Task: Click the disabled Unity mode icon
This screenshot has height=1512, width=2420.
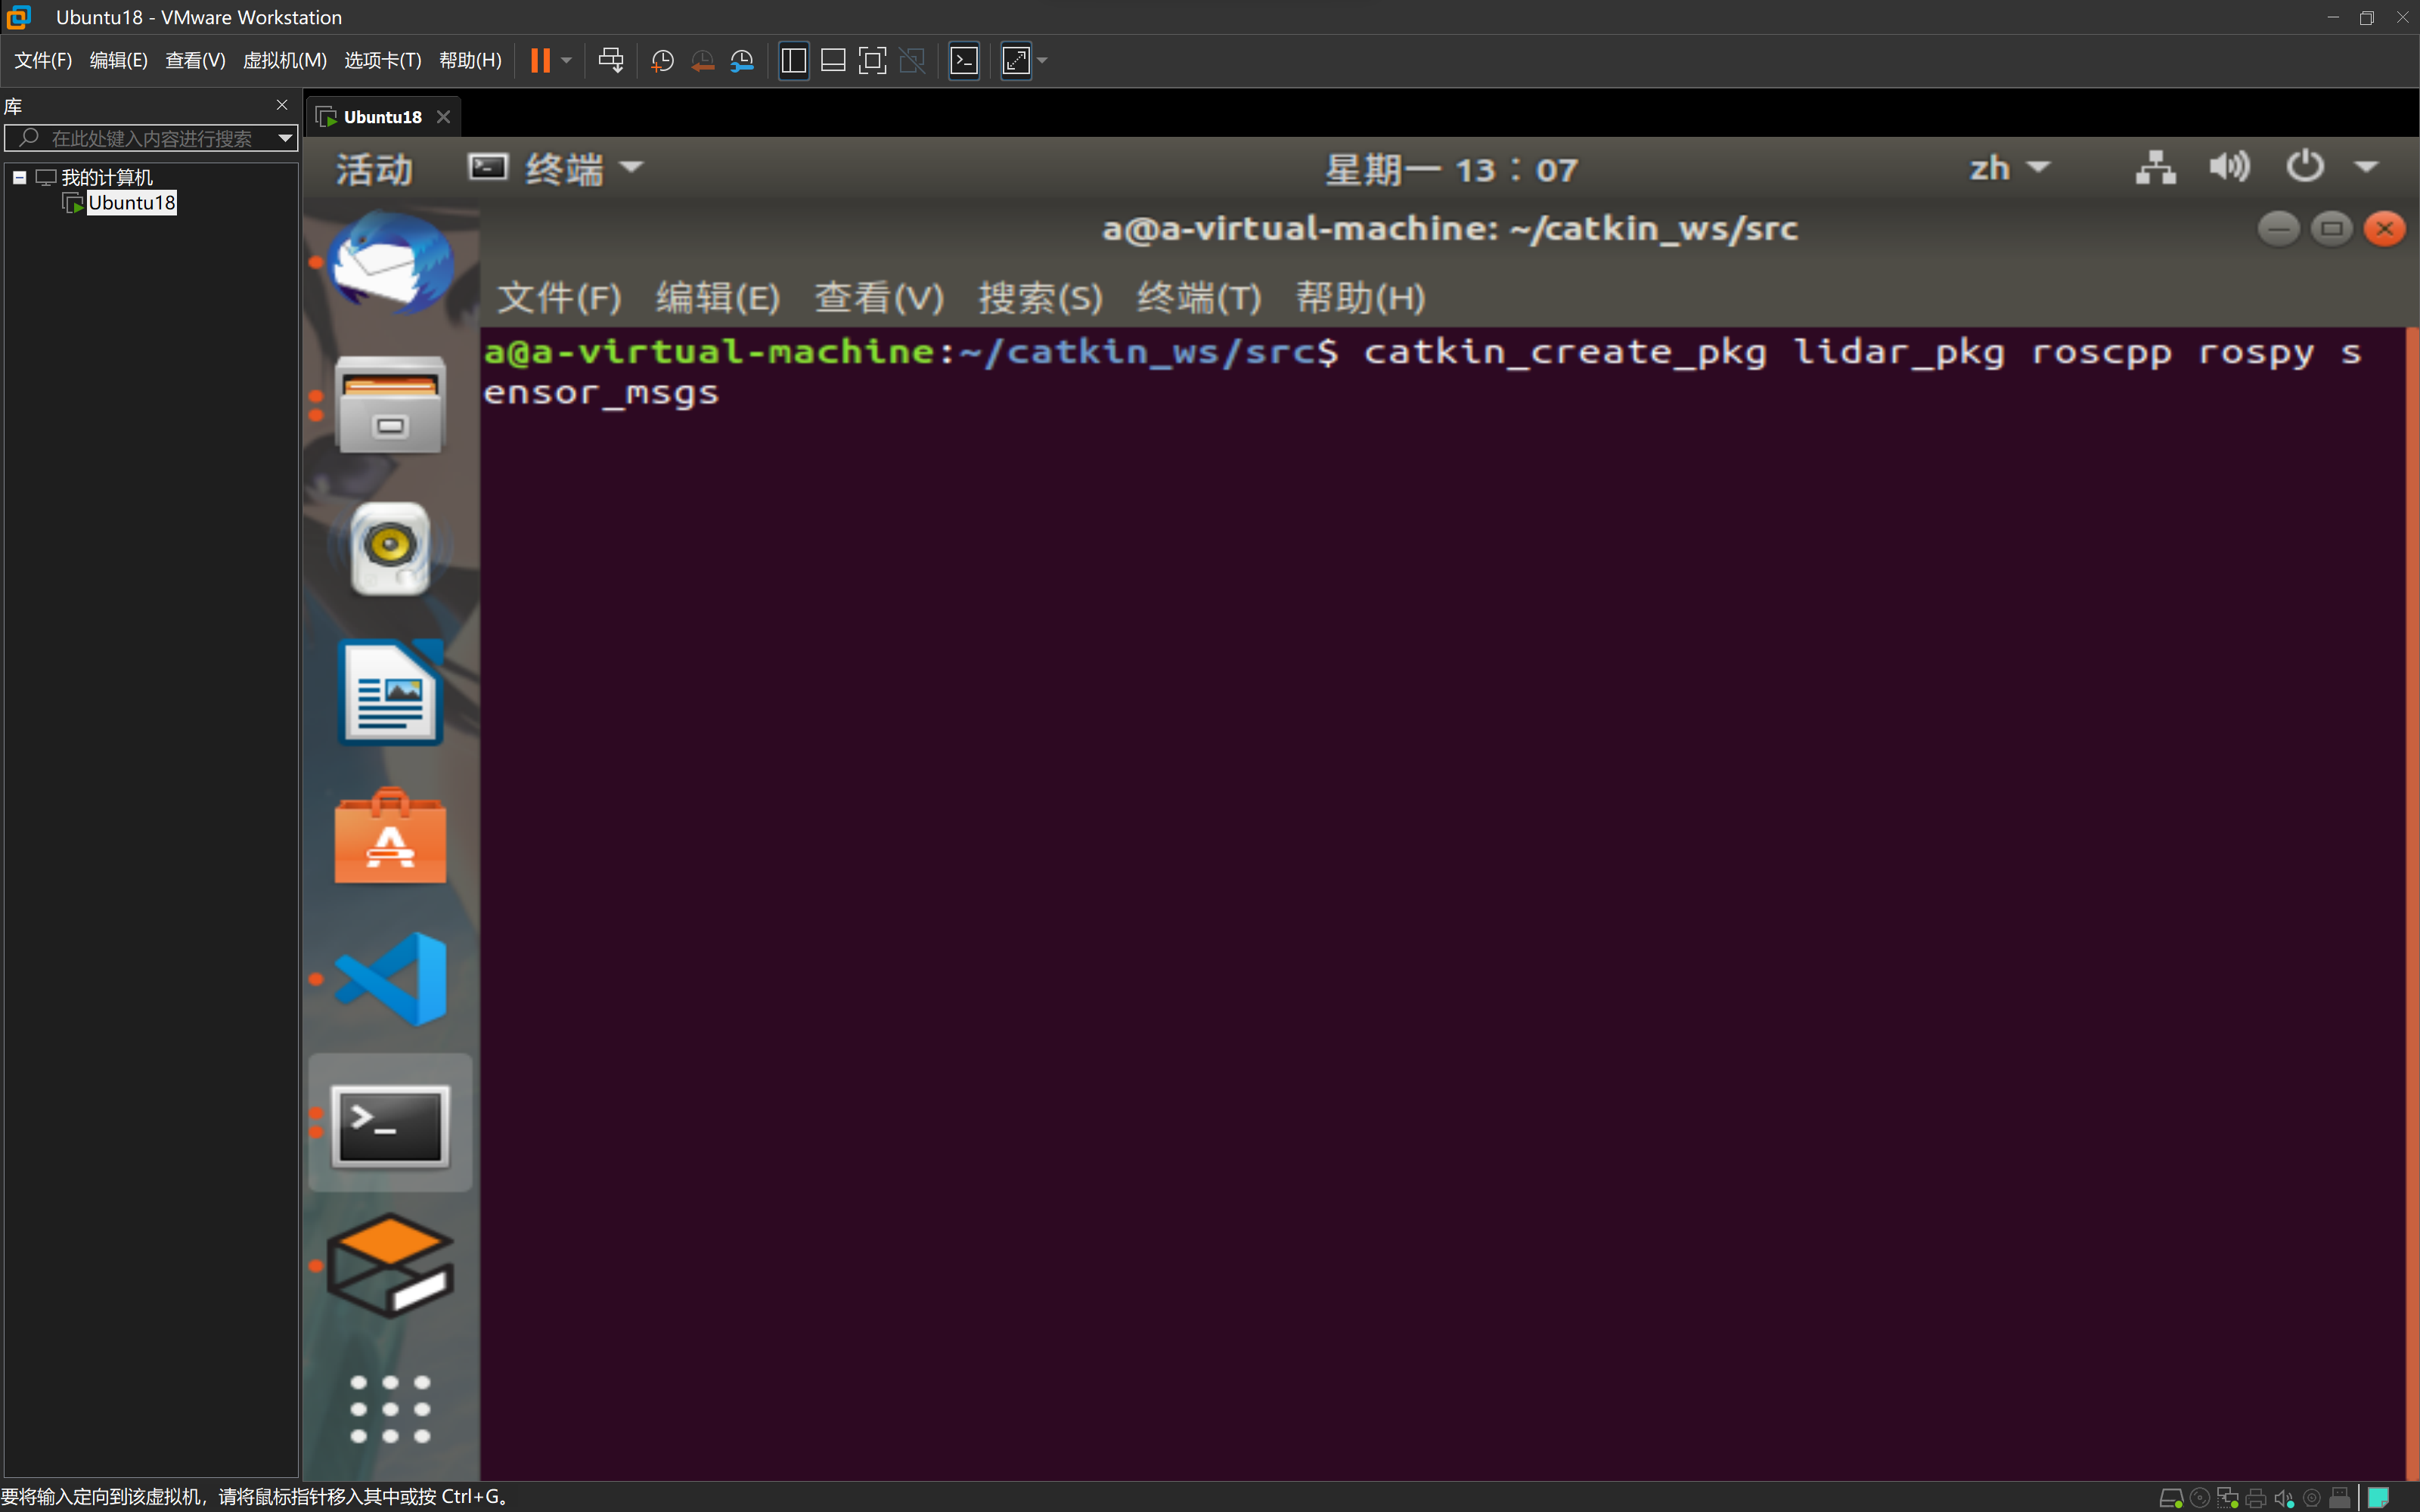Action: [x=912, y=60]
